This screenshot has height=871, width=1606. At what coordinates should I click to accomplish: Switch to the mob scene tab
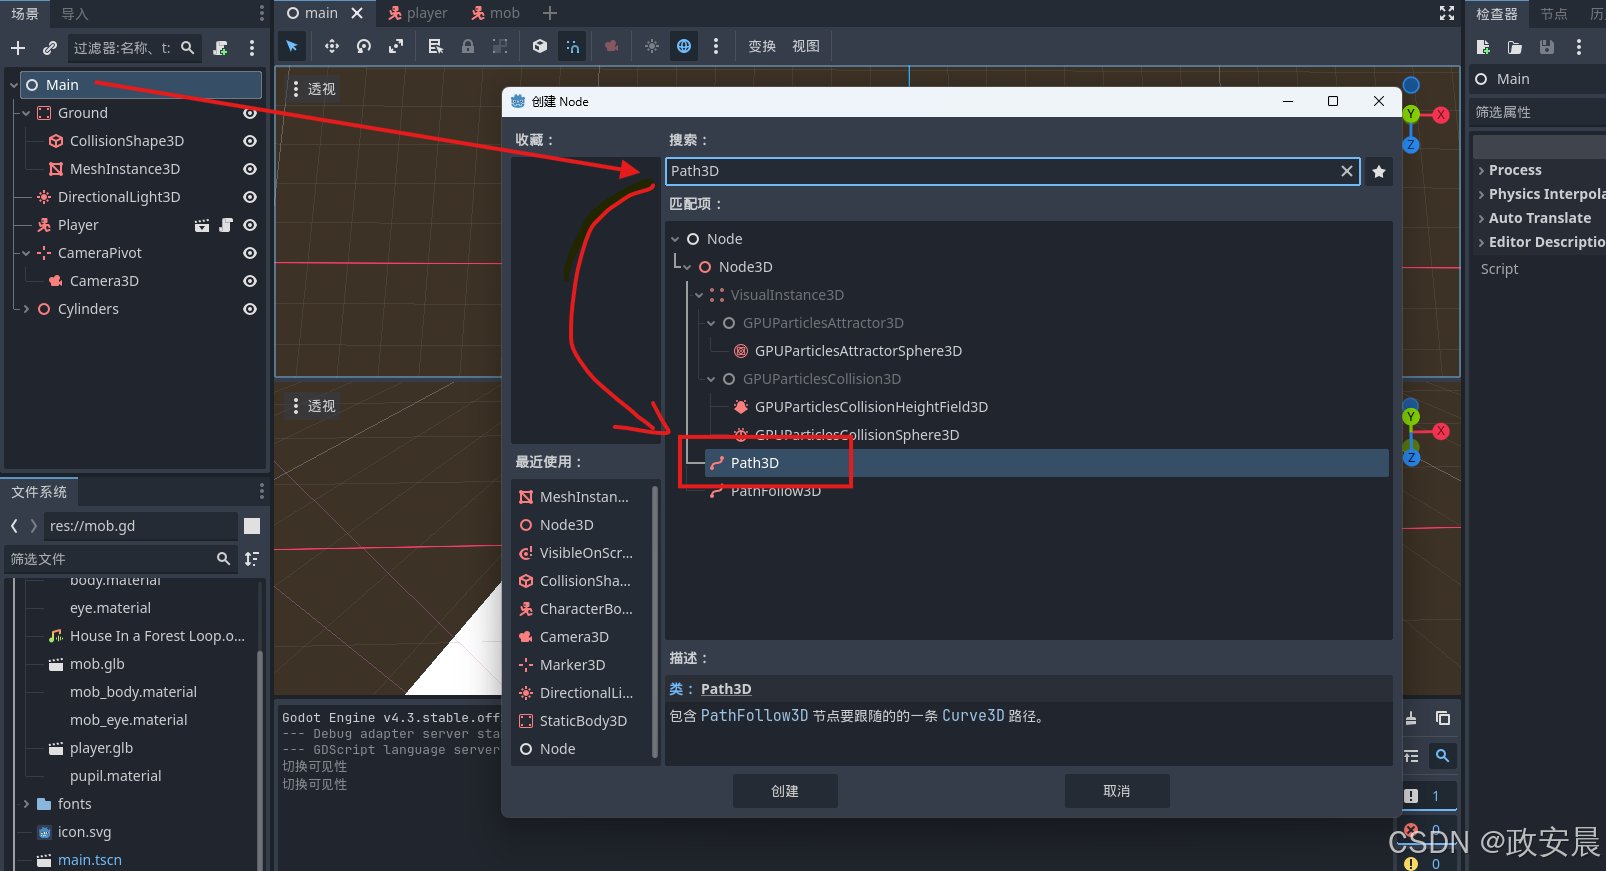[x=495, y=13]
